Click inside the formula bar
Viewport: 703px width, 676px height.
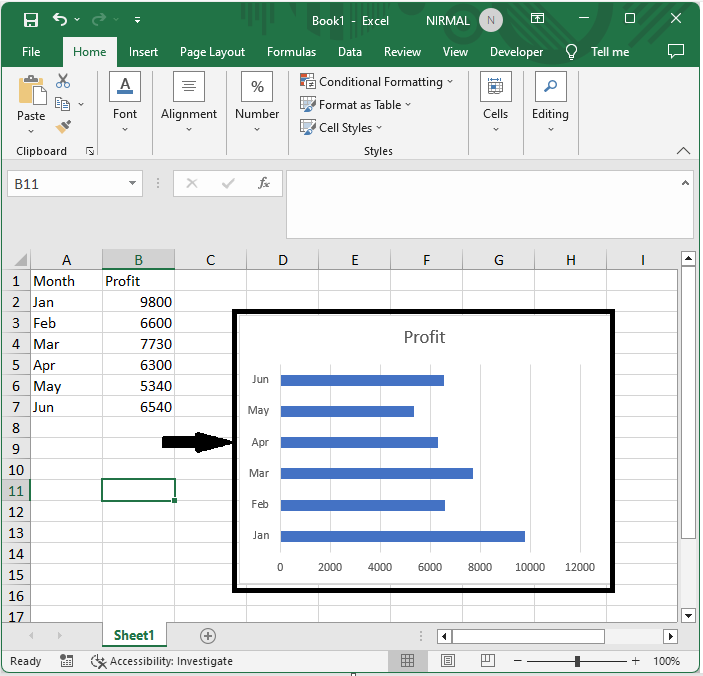484,204
